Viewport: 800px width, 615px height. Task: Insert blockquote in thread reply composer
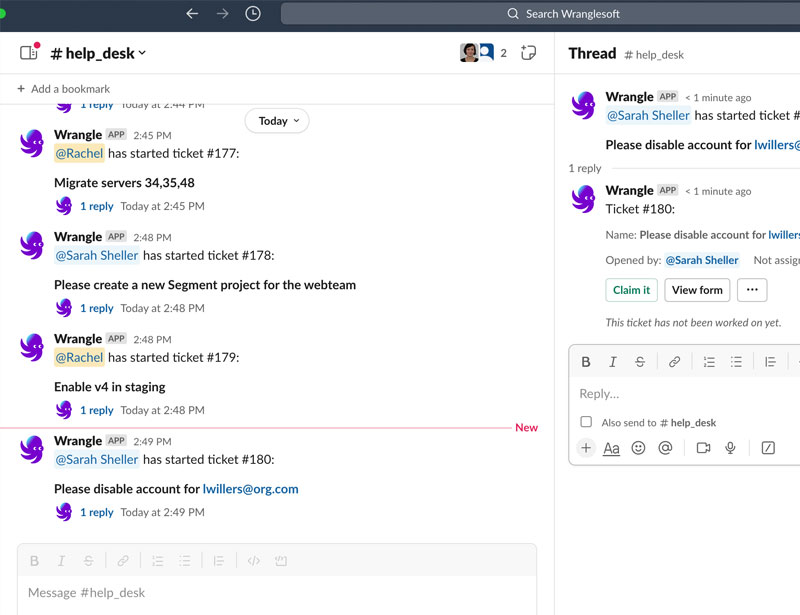click(770, 362)
